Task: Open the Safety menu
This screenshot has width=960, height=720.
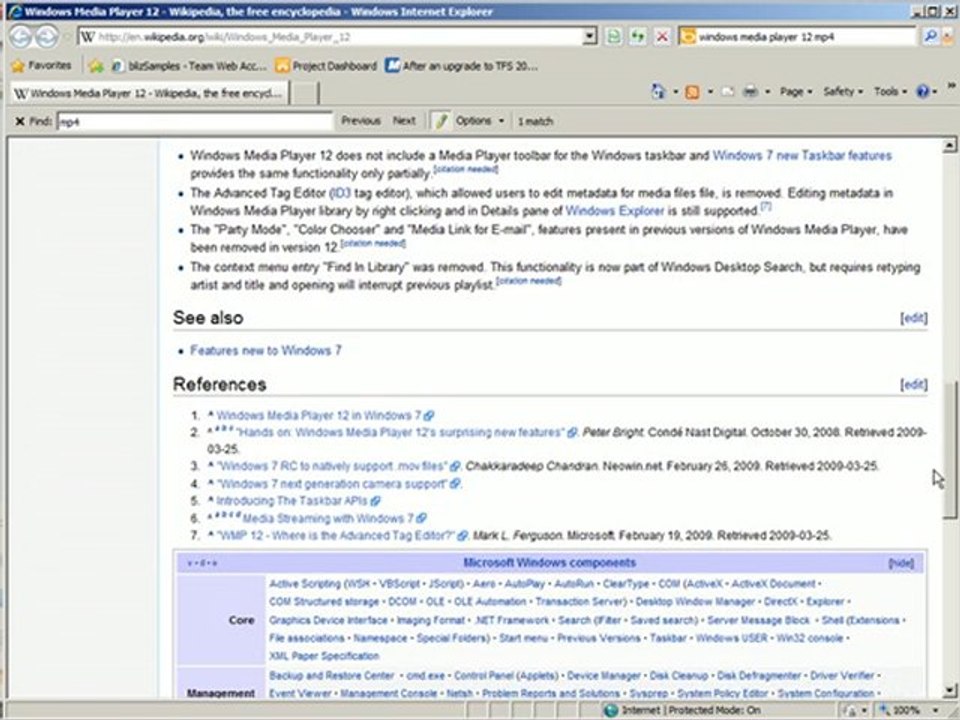Action: click(842, 92)
